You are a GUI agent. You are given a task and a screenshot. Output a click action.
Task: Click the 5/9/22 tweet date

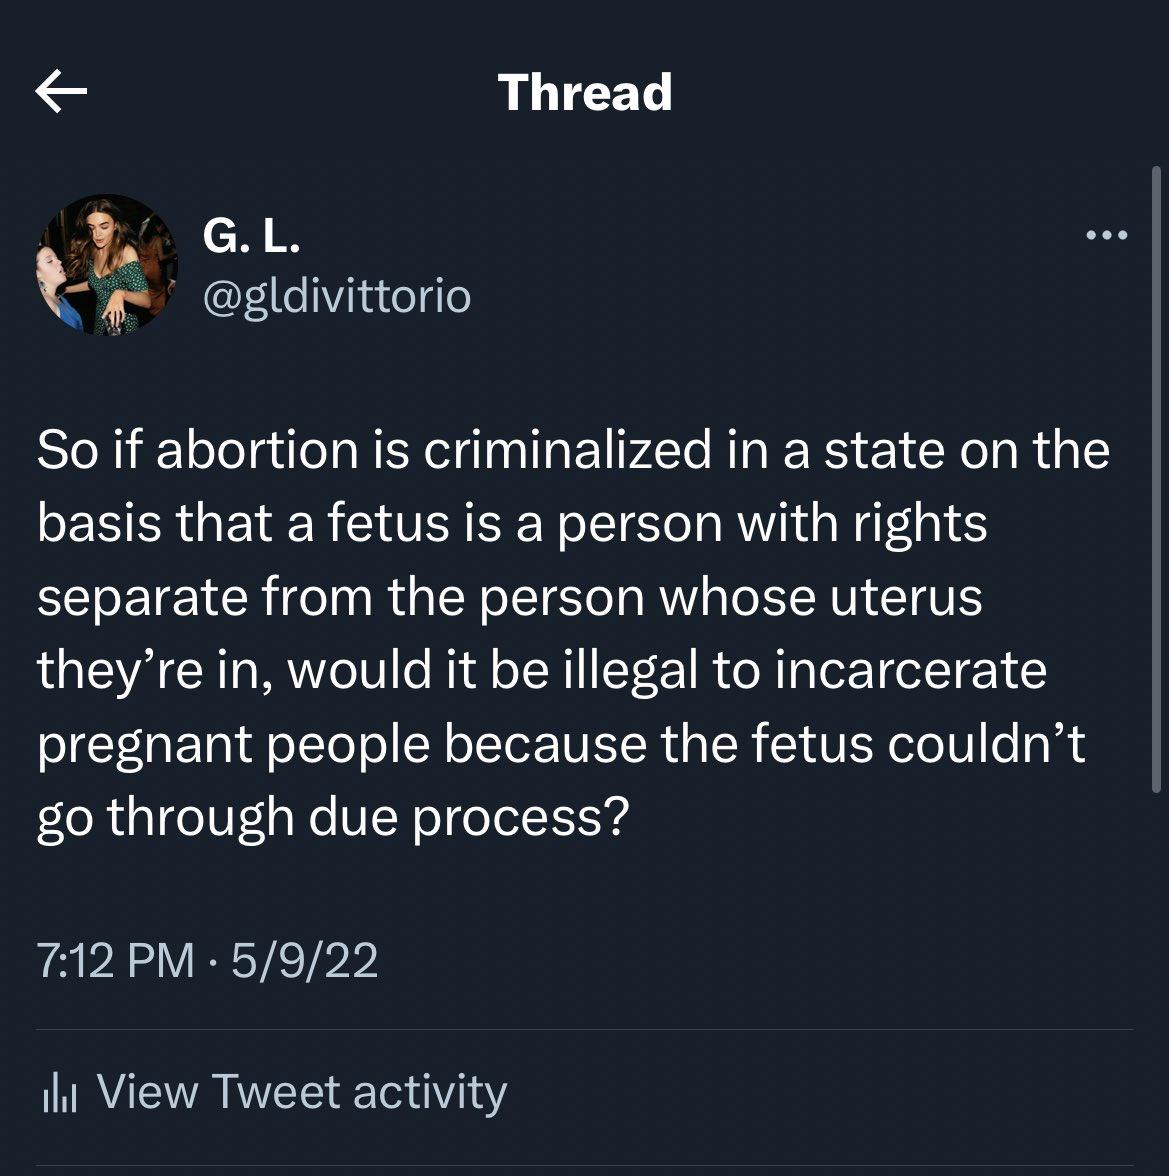[x=304, y=960]
